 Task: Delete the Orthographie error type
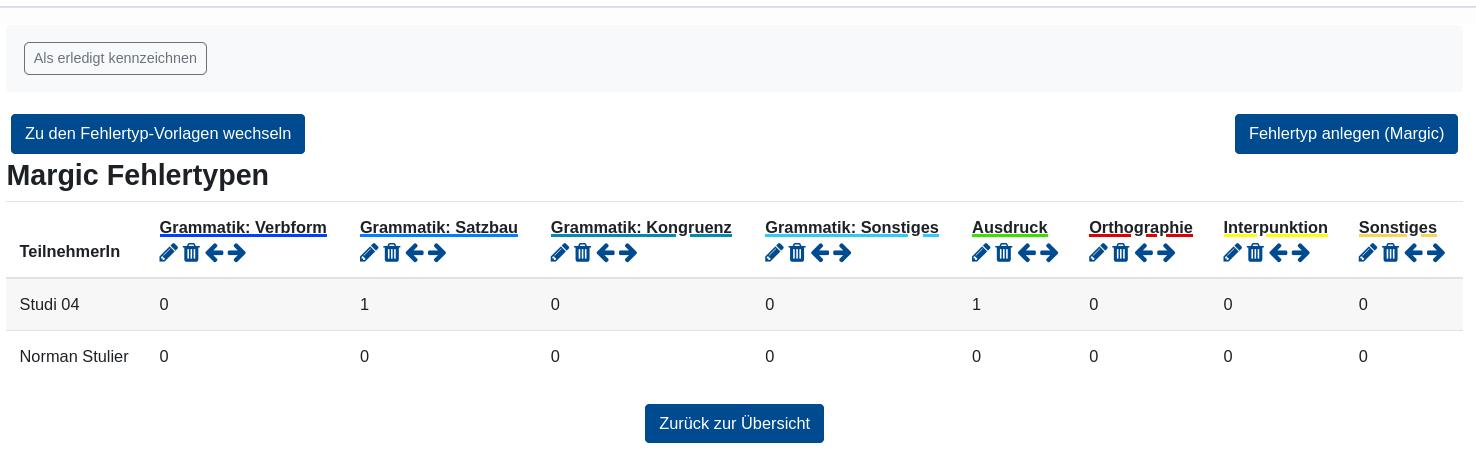pyautogui.click(x=1121, y=253)
